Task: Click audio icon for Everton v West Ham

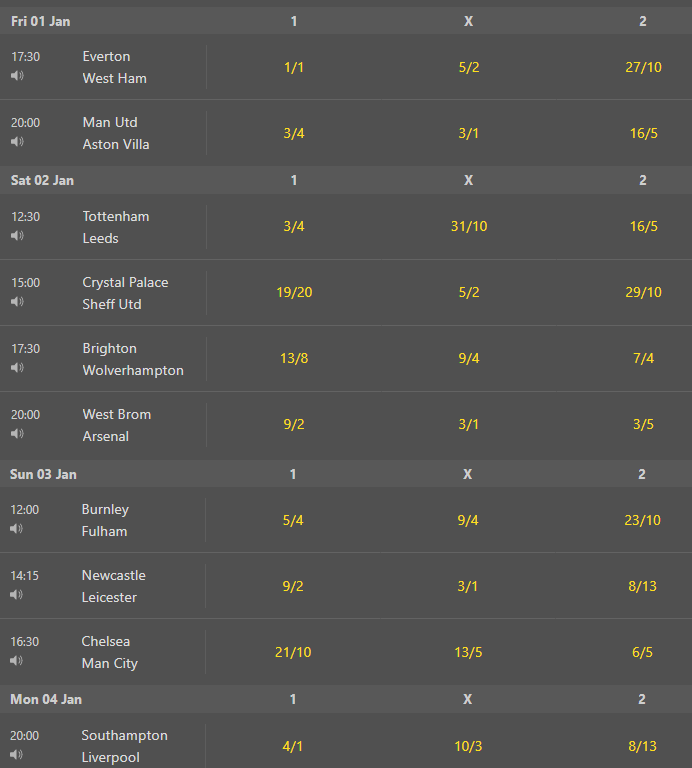Action: [17, 75]
